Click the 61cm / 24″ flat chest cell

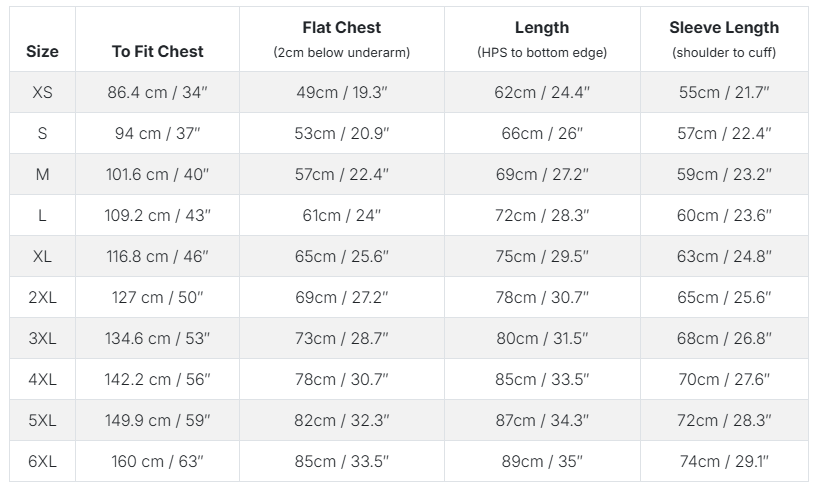[x=341, y=215]
